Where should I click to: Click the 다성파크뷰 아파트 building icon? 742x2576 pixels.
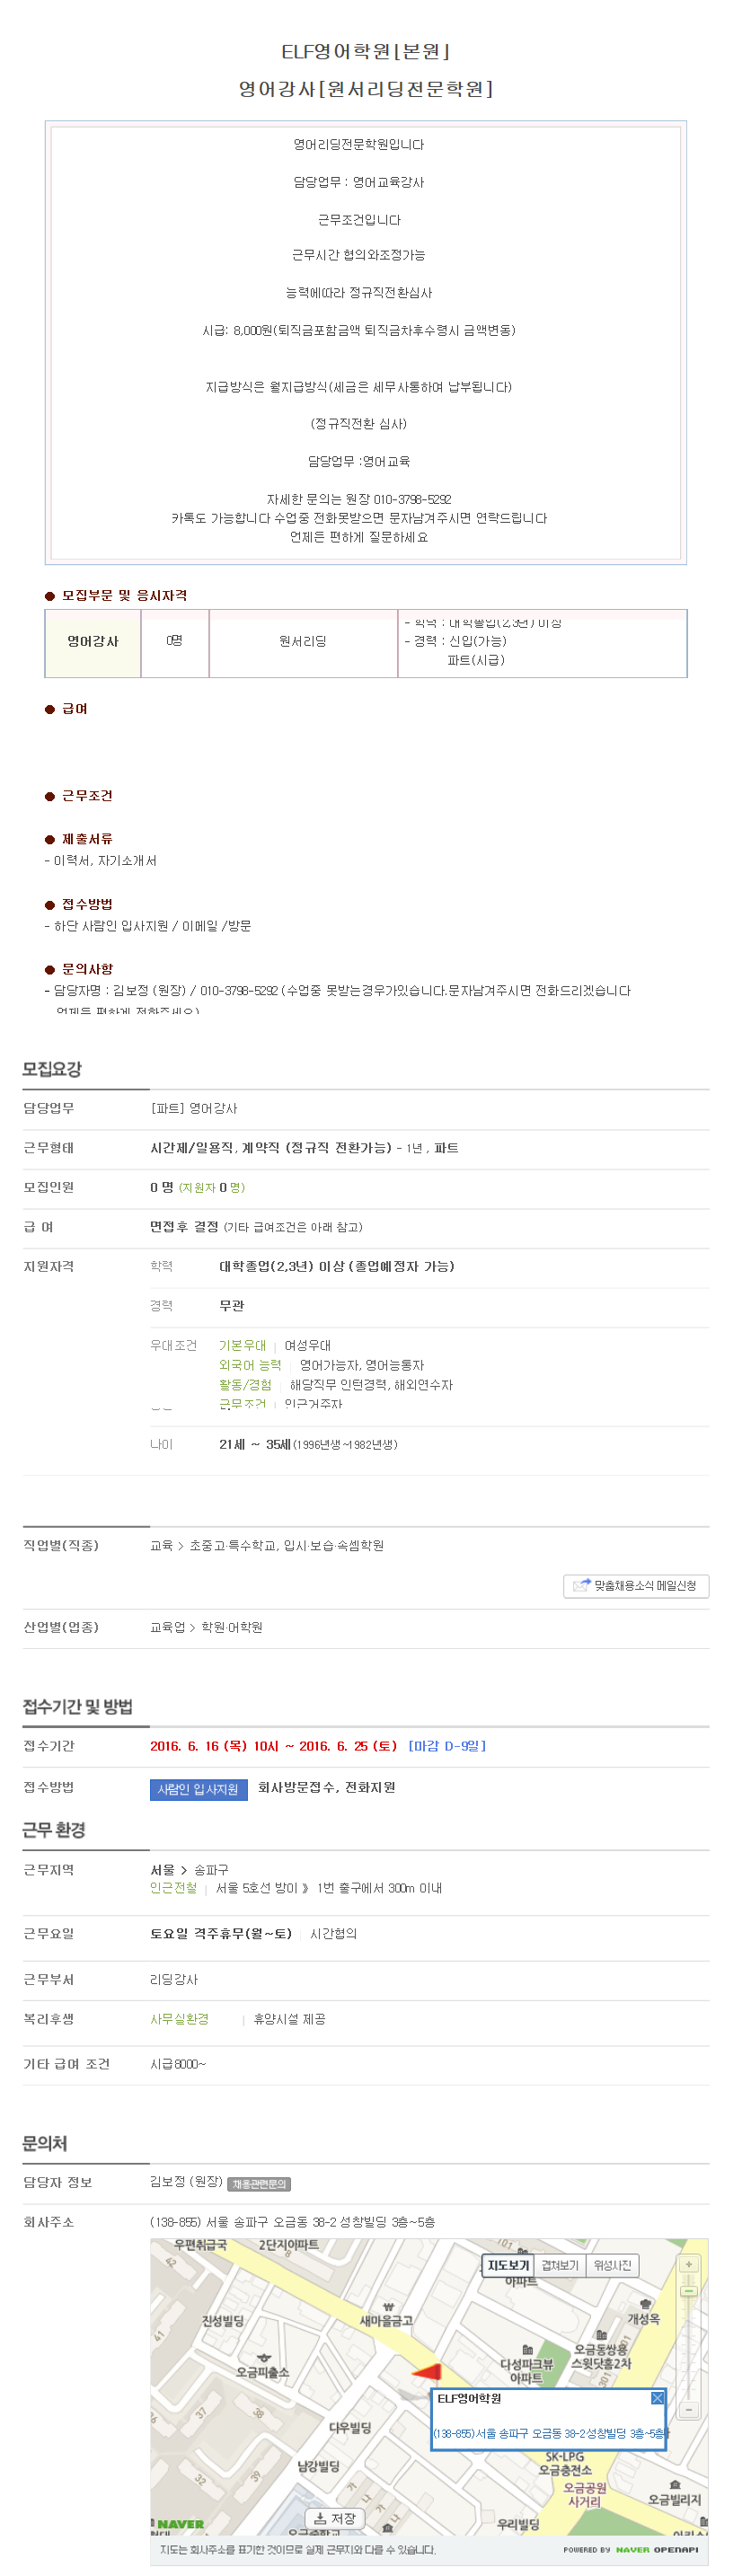527,2349
